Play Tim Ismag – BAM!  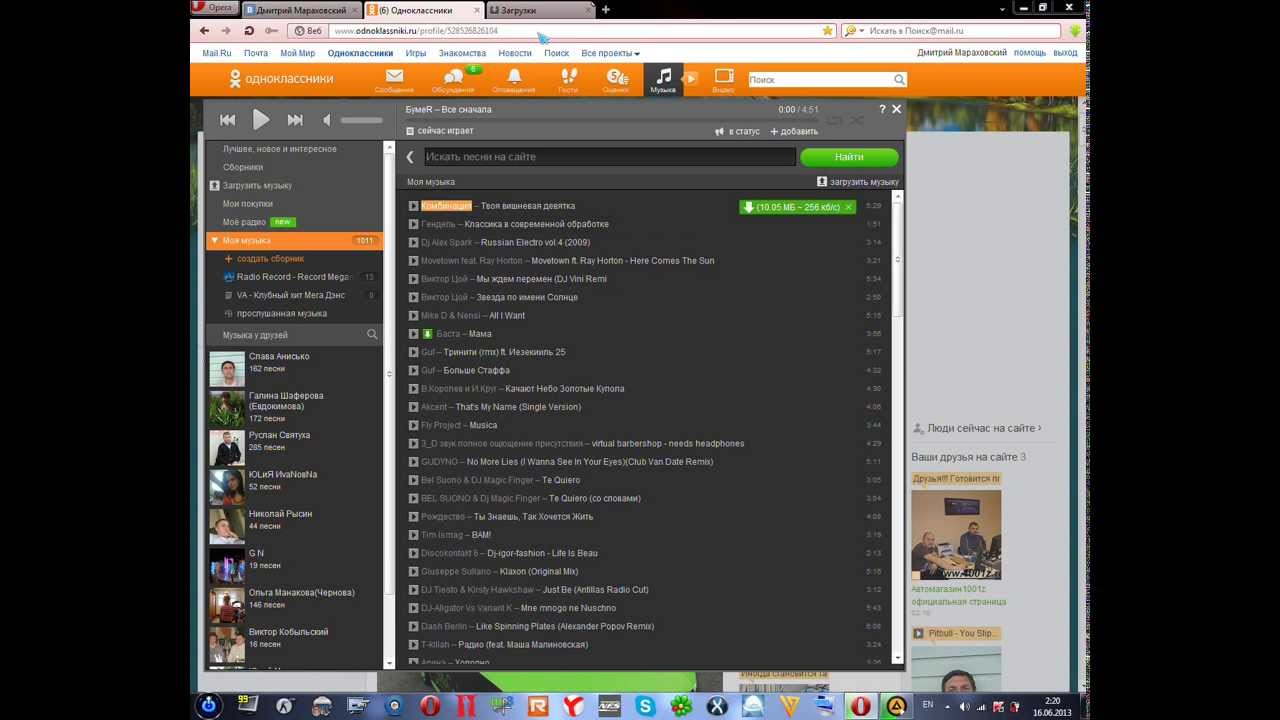coord(413,535)
